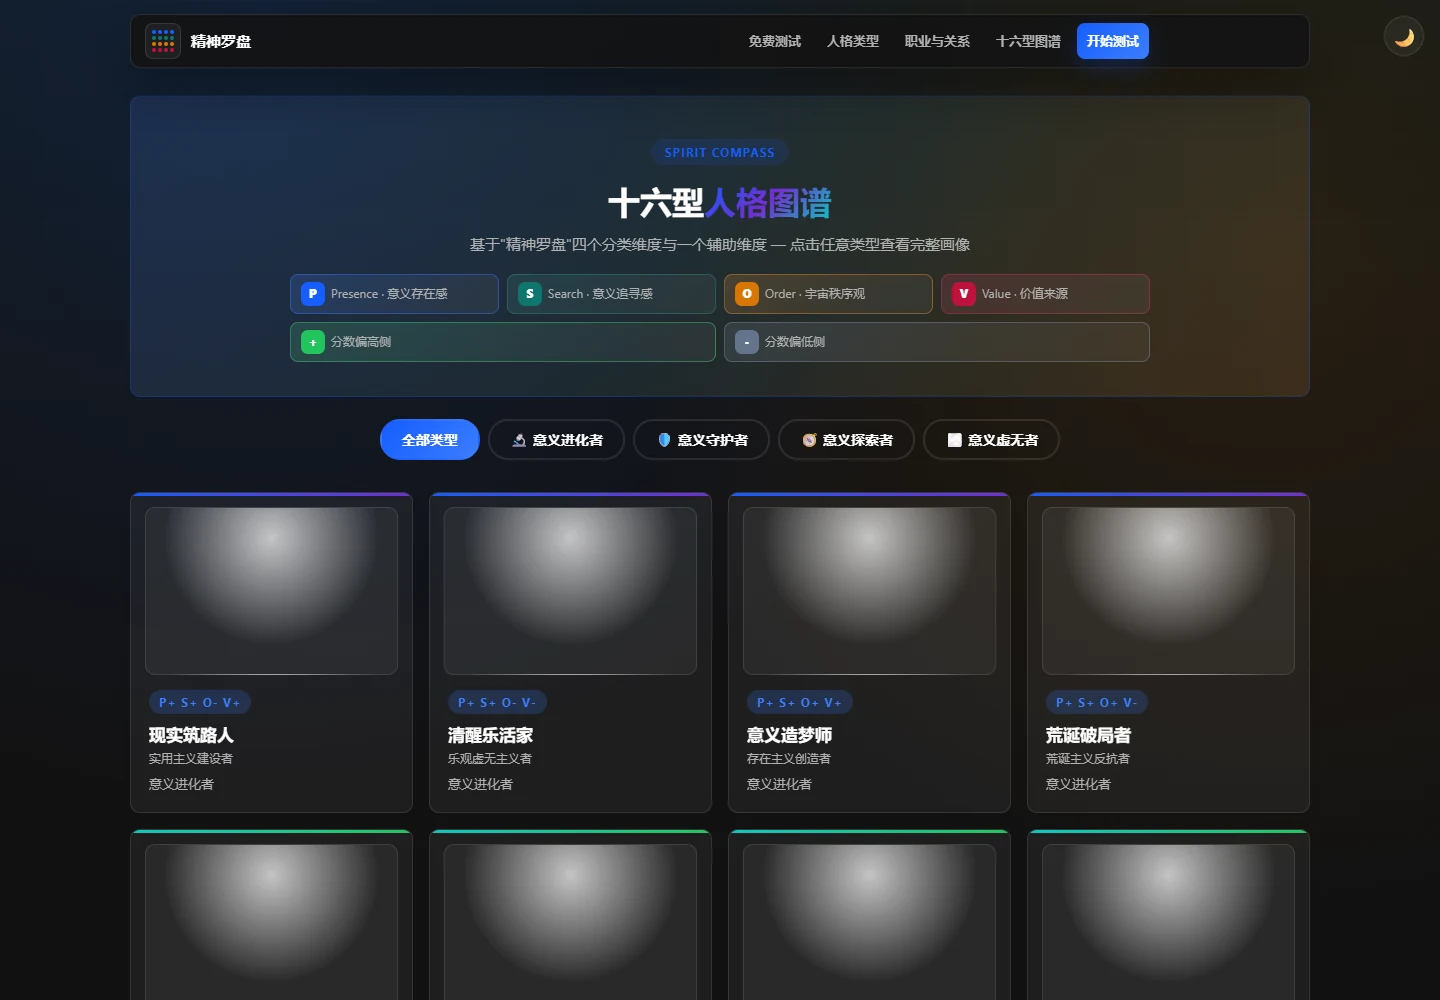Click the P+ S+ O- V+ code badge
Image resolution: width=1440 pixels, height=1000 pixels.
pyautogui.click(x=200, y=703)
